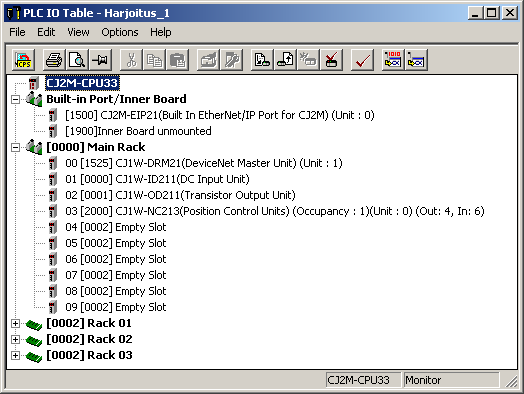Image resolution: width=524 pixels, height=394 pixels.
Task: Click the CPU icon beside CJ2M-CPU33
Action: [x=34, y=83]
